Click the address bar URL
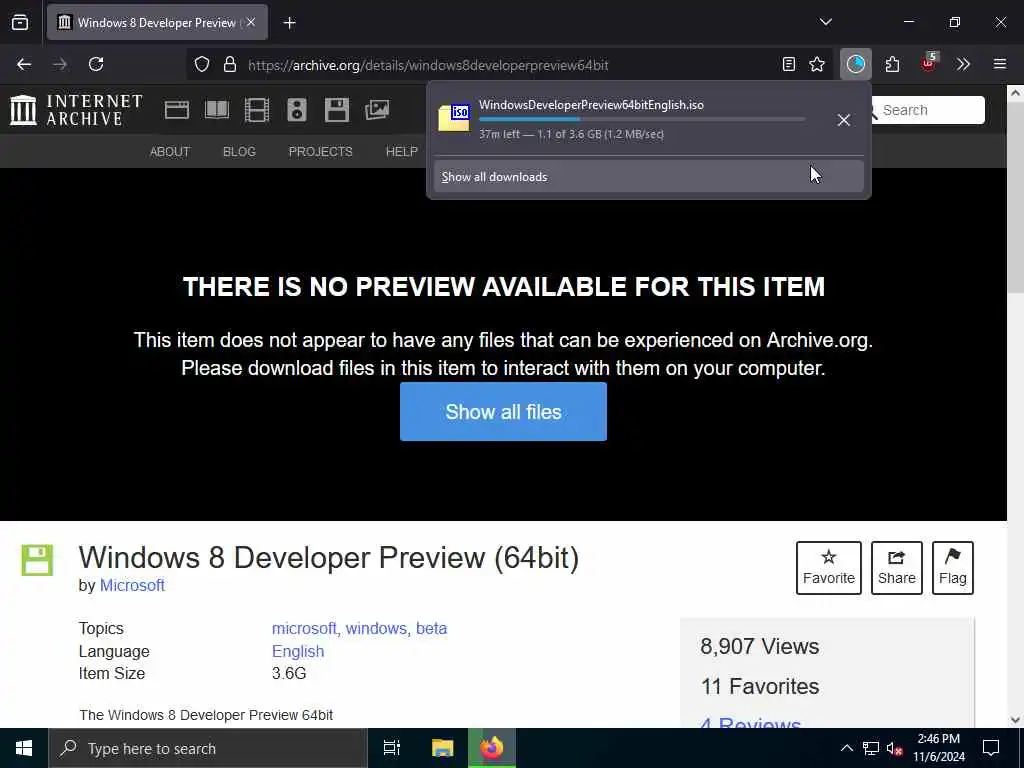 428,65
